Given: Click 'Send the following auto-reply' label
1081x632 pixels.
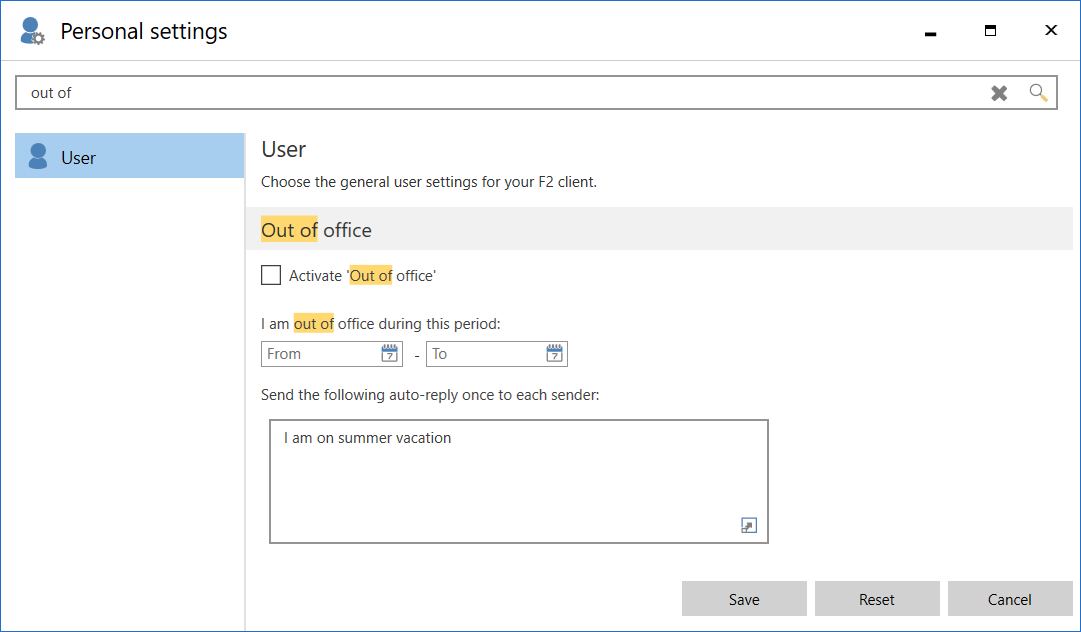Looking at the screenshot, I should pyautogui.click(x=430, y=396).
